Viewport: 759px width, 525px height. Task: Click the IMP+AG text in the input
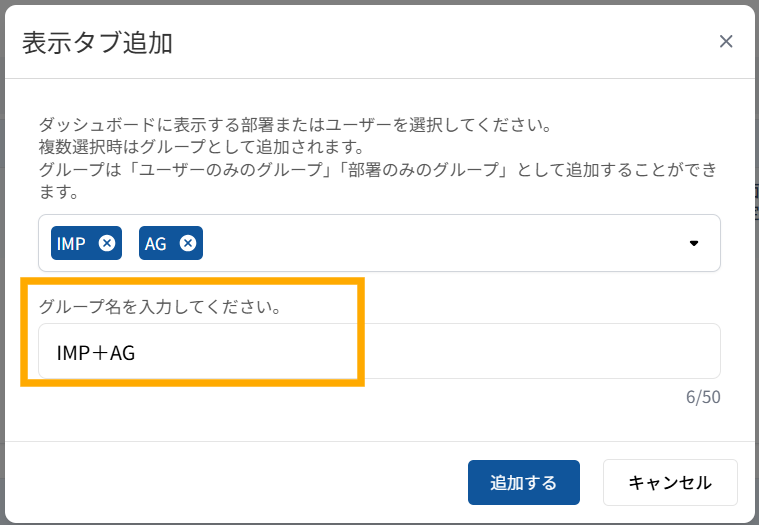pos(96,351)
